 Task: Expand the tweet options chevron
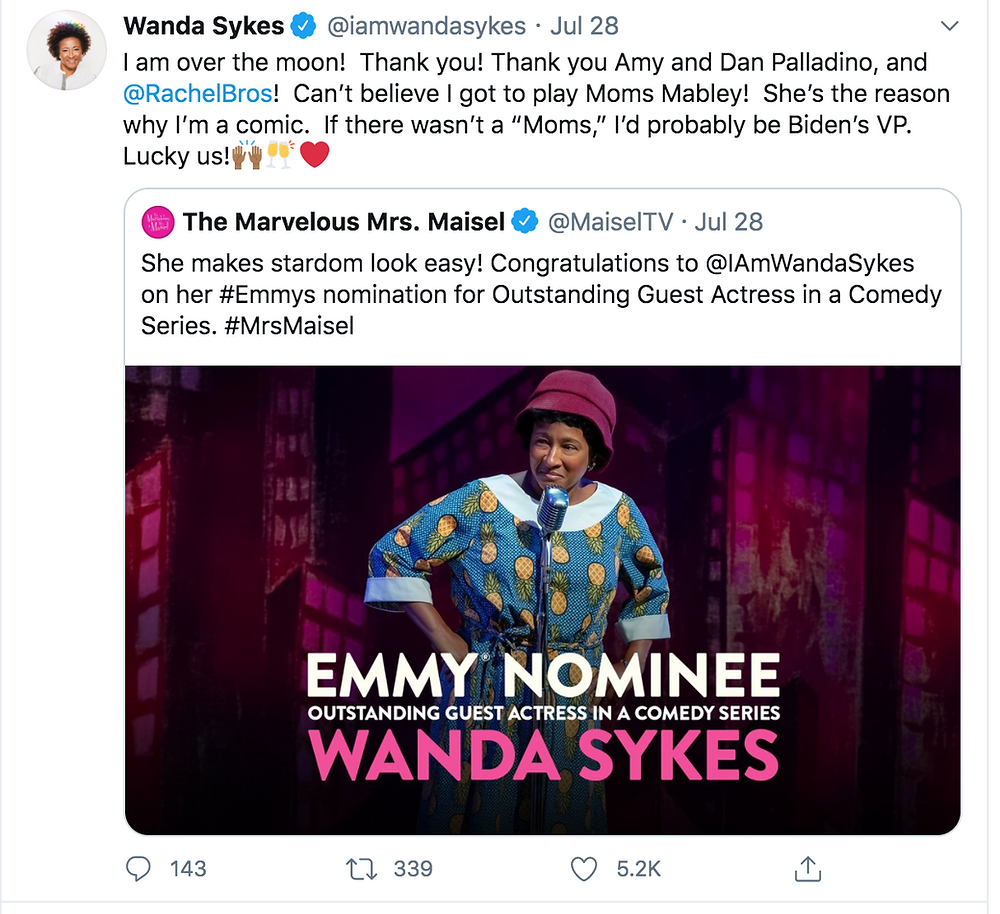(x=950, y=26)
